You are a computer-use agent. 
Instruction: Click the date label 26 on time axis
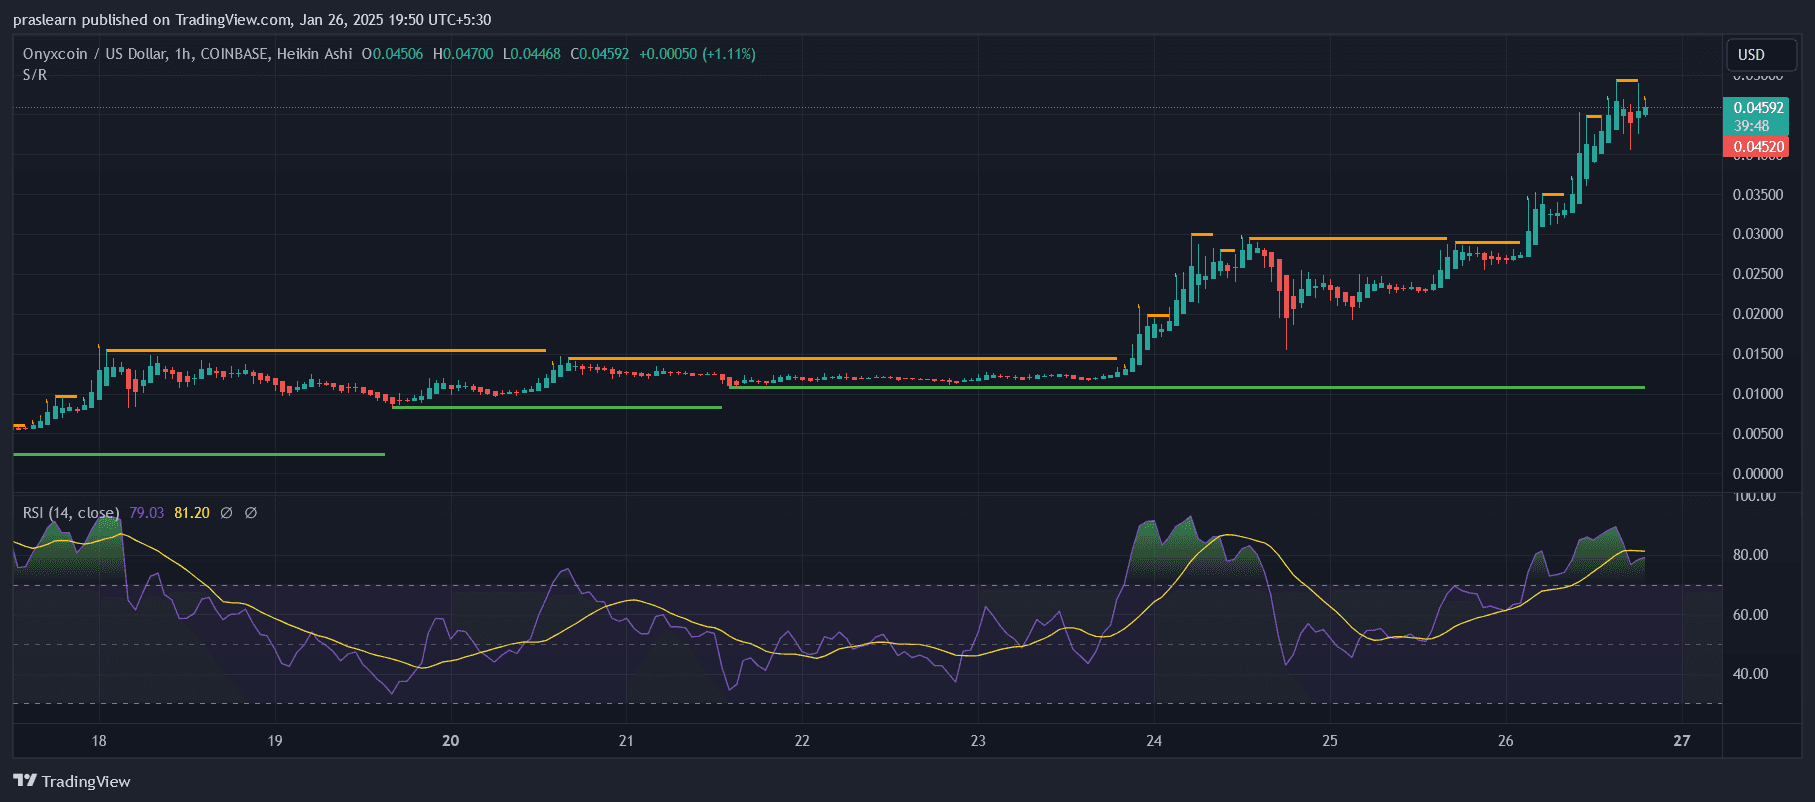tap(1506, 741)
